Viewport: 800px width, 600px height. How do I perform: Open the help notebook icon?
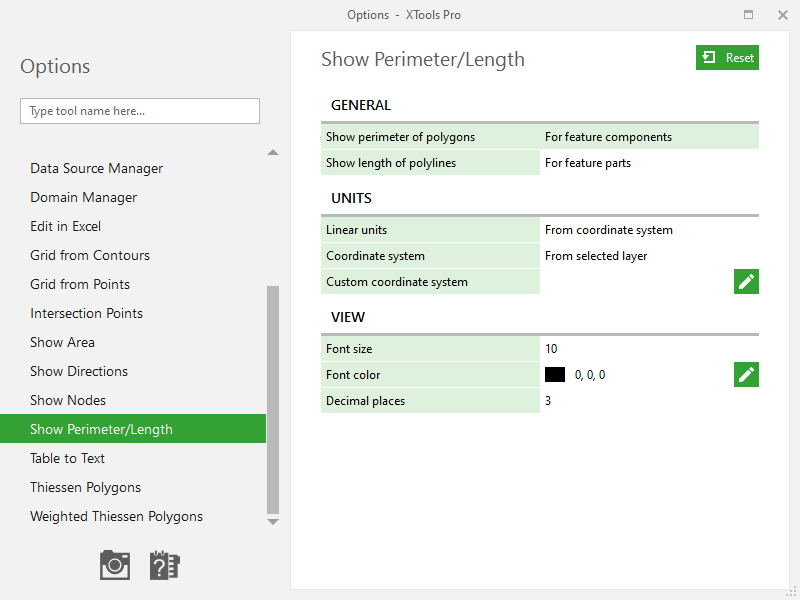[164, 565]
